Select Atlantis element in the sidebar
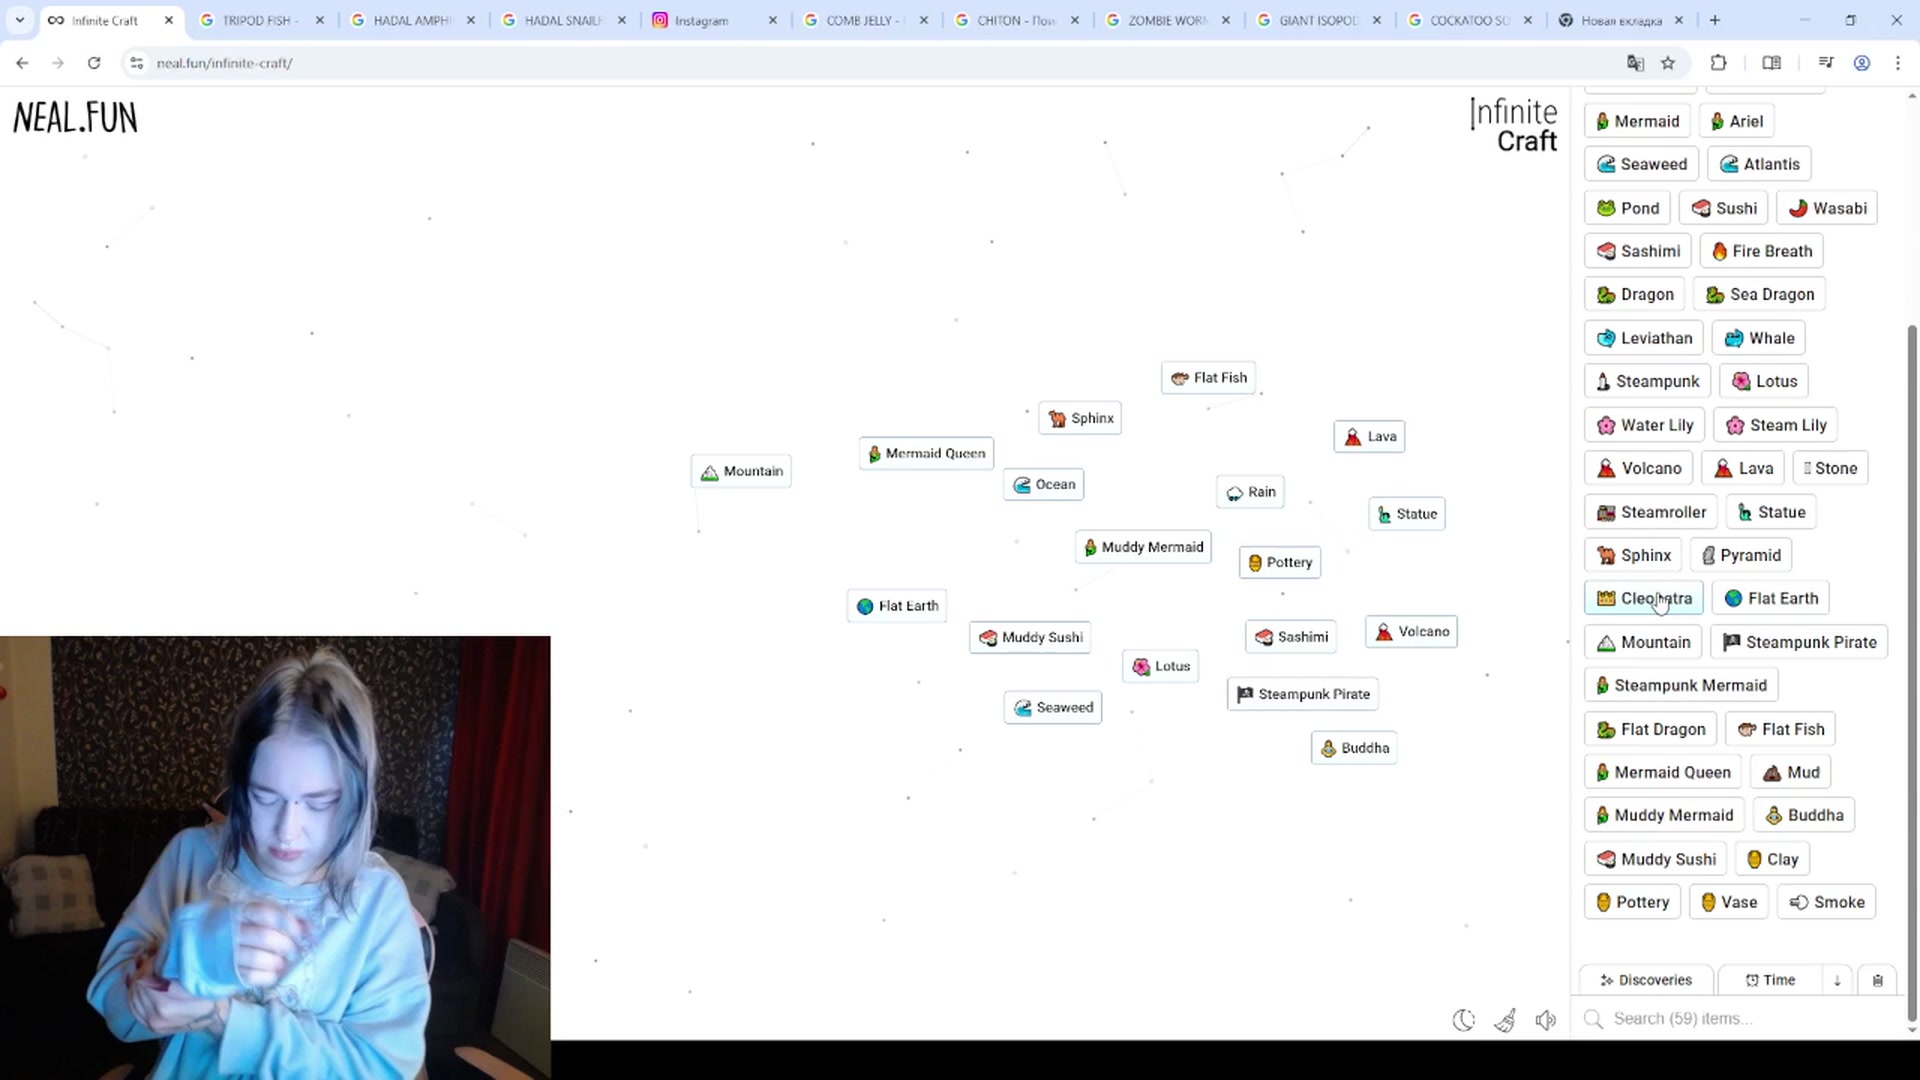The image size is (1920, 1080). pos(1759,164)
